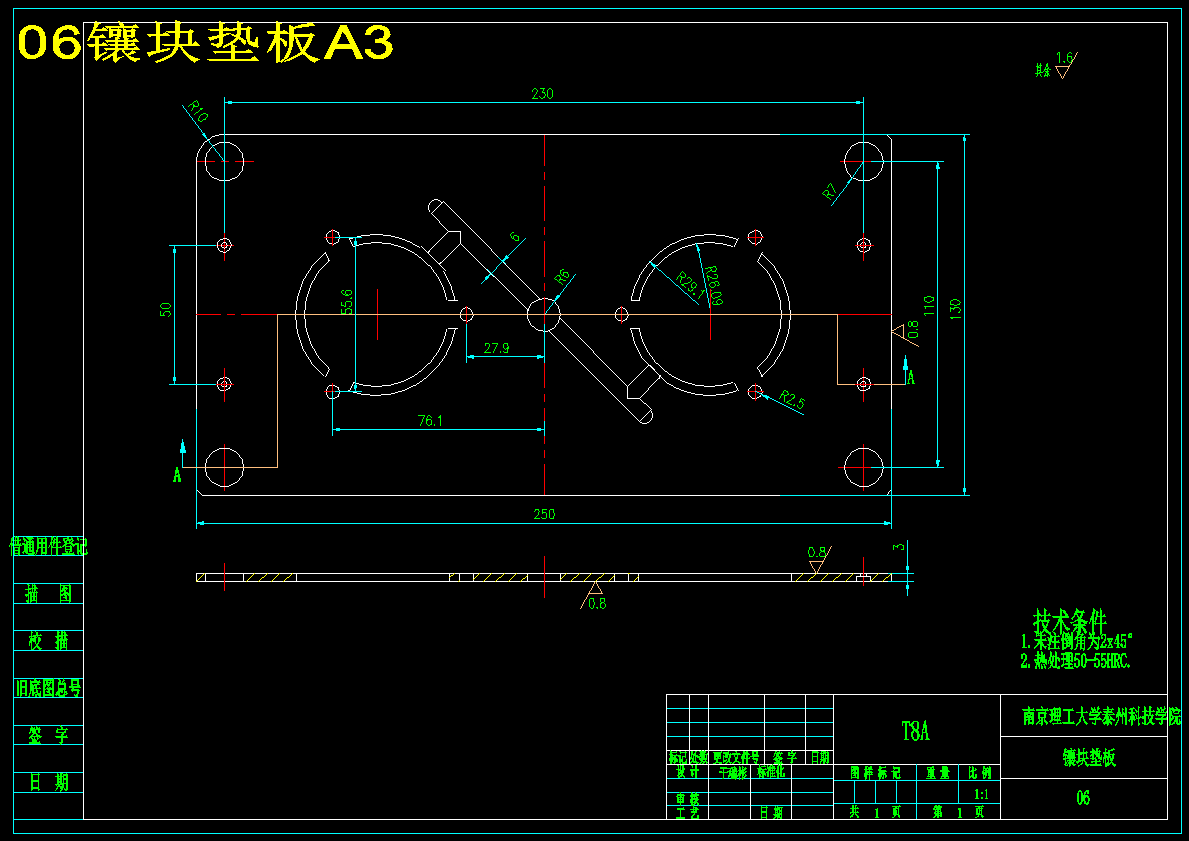Select drawing number 06 in title block
This screenshot has height=841, width=1189.
(x=1083, y=797)
